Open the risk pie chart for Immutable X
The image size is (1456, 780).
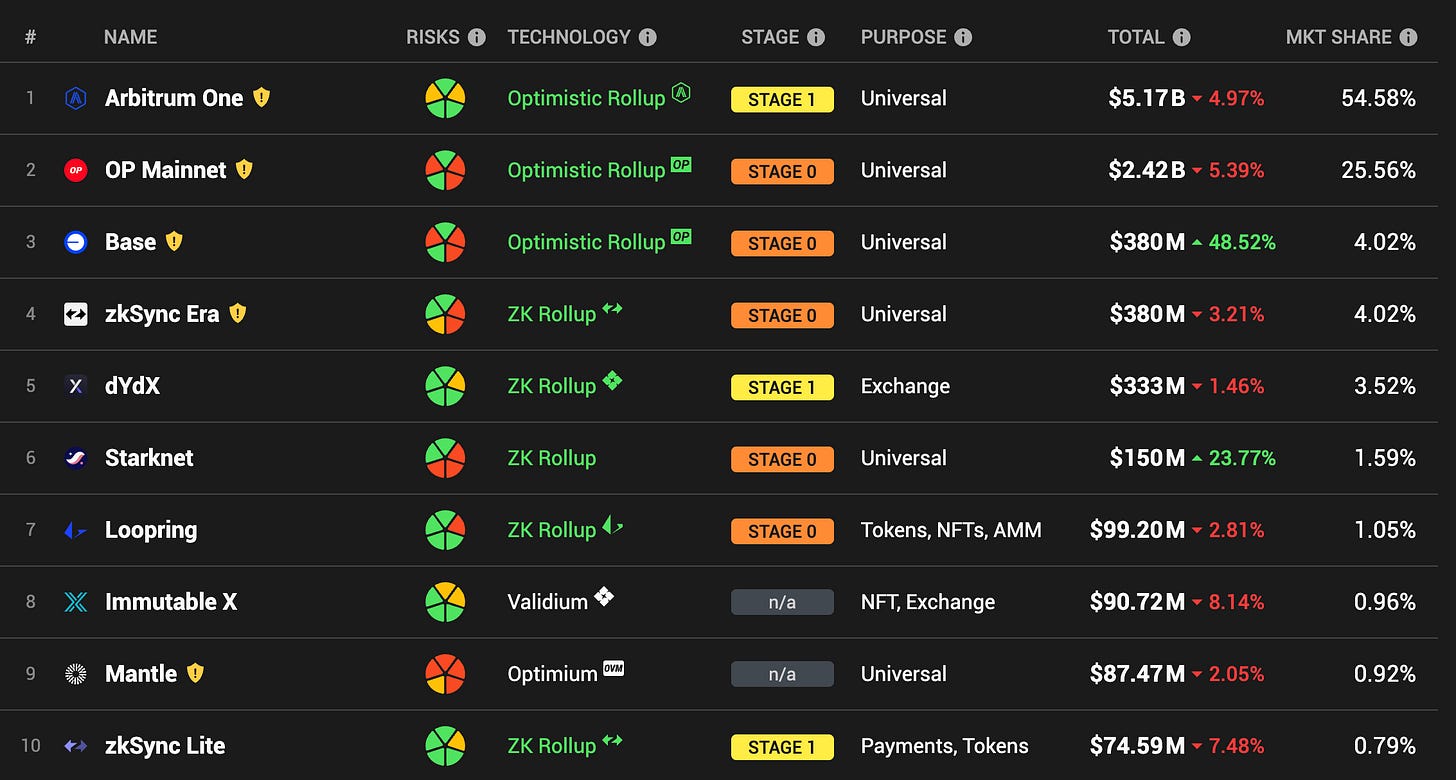pyautogui.click(x=445, y=602)
